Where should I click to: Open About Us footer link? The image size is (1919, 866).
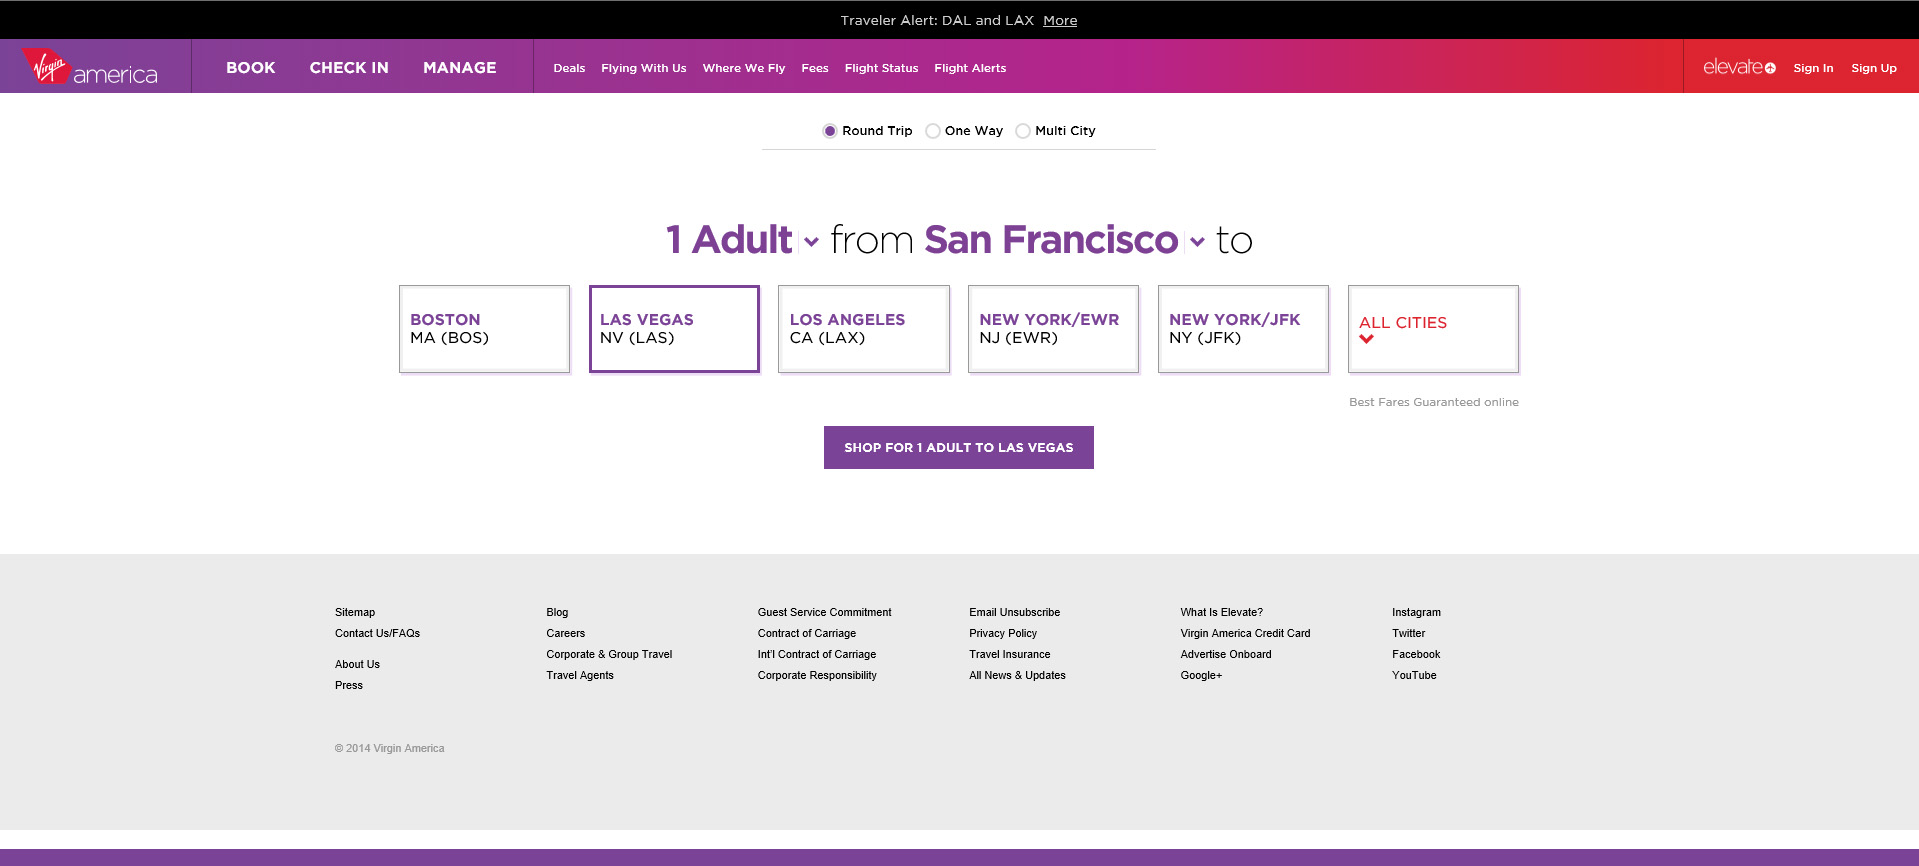click(357, 664)
